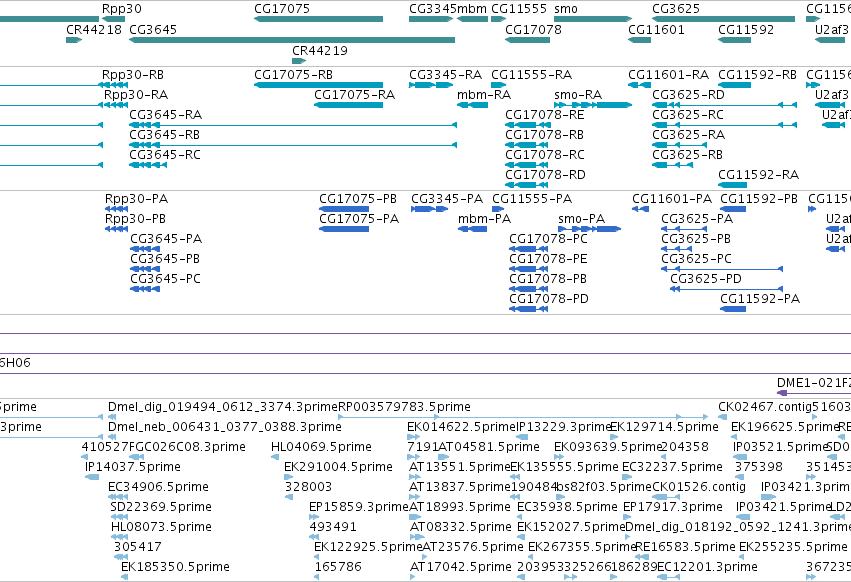This screenshot has width=851, height=582.
Task: Click the EK255235.5prime EST label
Action: coord(793,547)
